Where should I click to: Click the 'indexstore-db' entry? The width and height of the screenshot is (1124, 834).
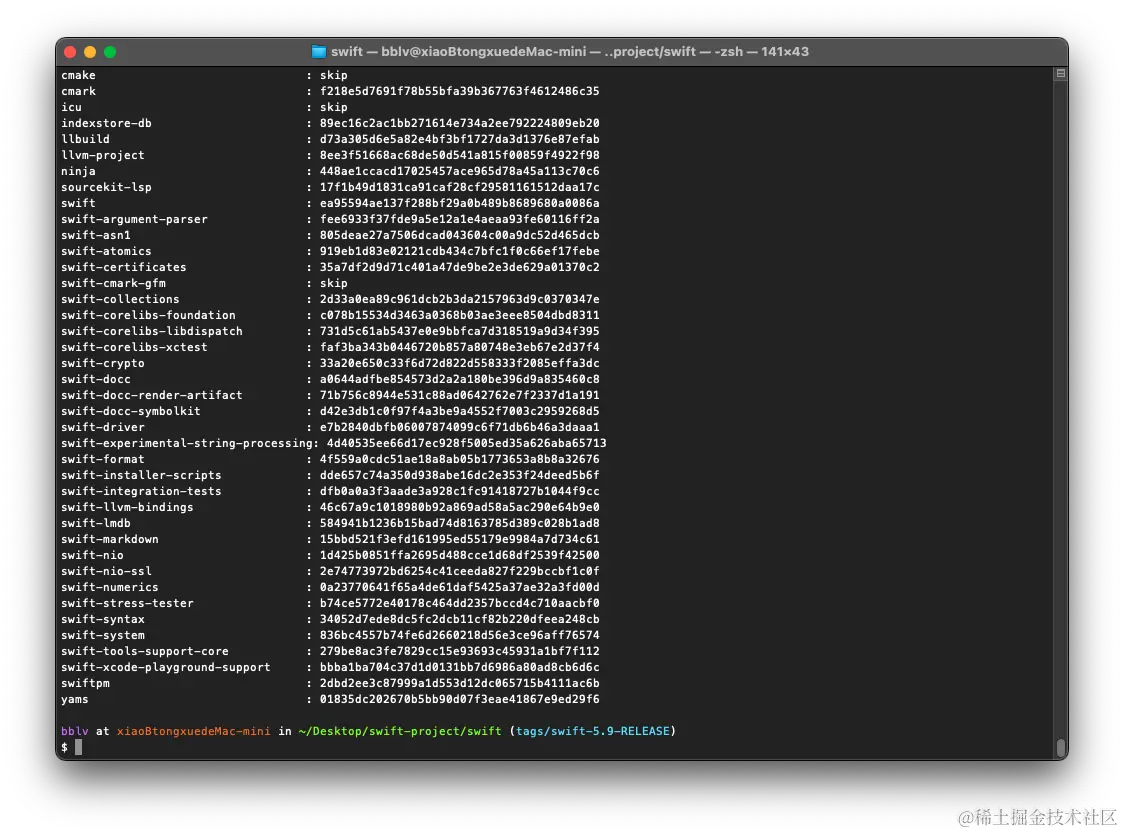[x=106, y=123]
